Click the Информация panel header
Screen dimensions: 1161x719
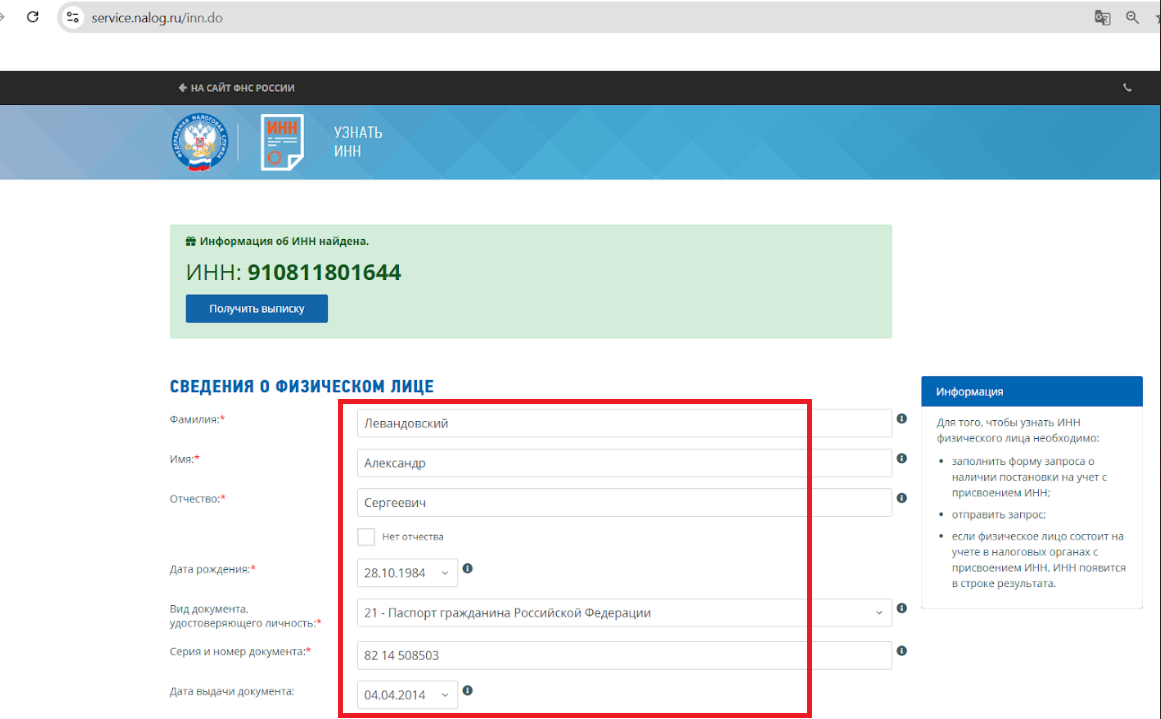click(x=1031, y=392)
